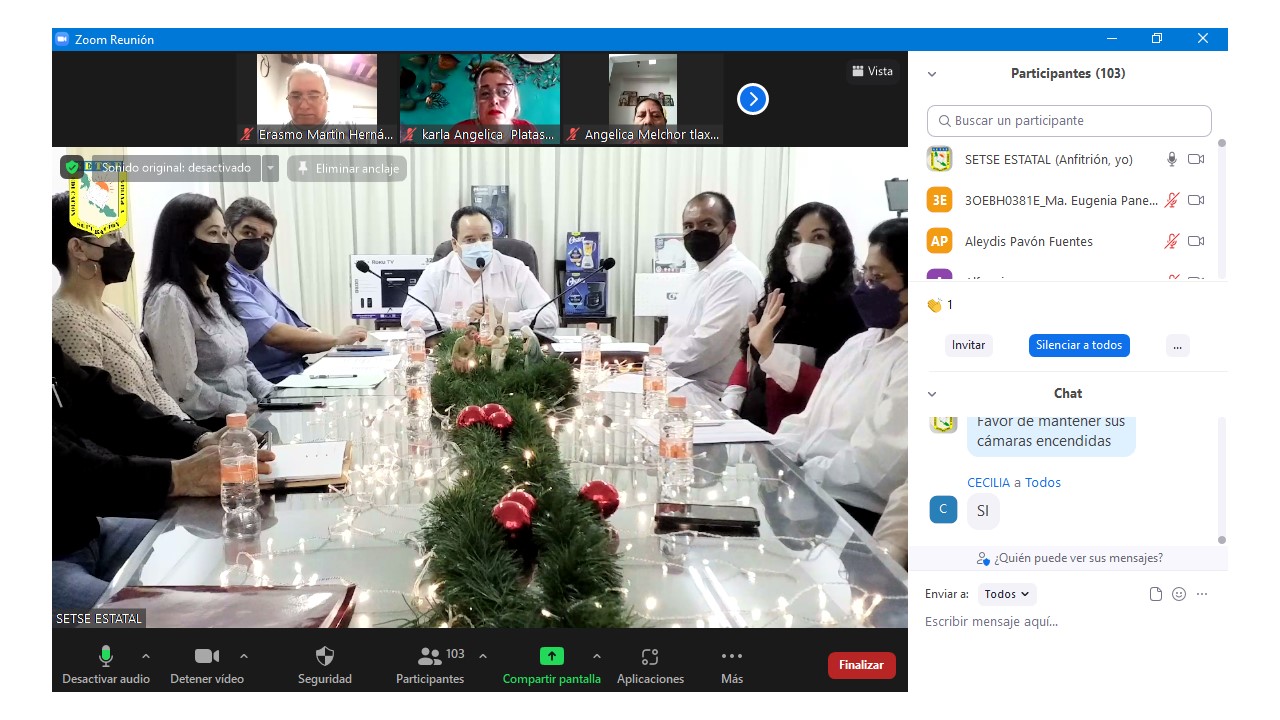Click Eliminar anclaje pin button
Screen dimensions: 1280x720
click(347, 168)
